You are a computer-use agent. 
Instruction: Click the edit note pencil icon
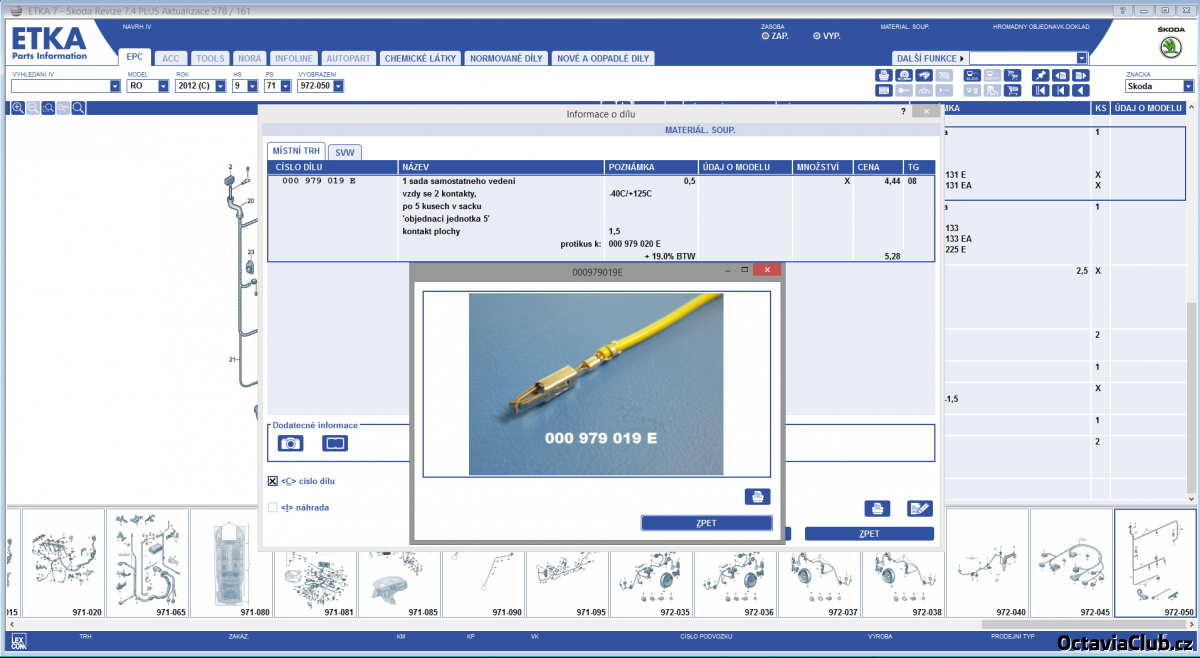coord(919,508)
